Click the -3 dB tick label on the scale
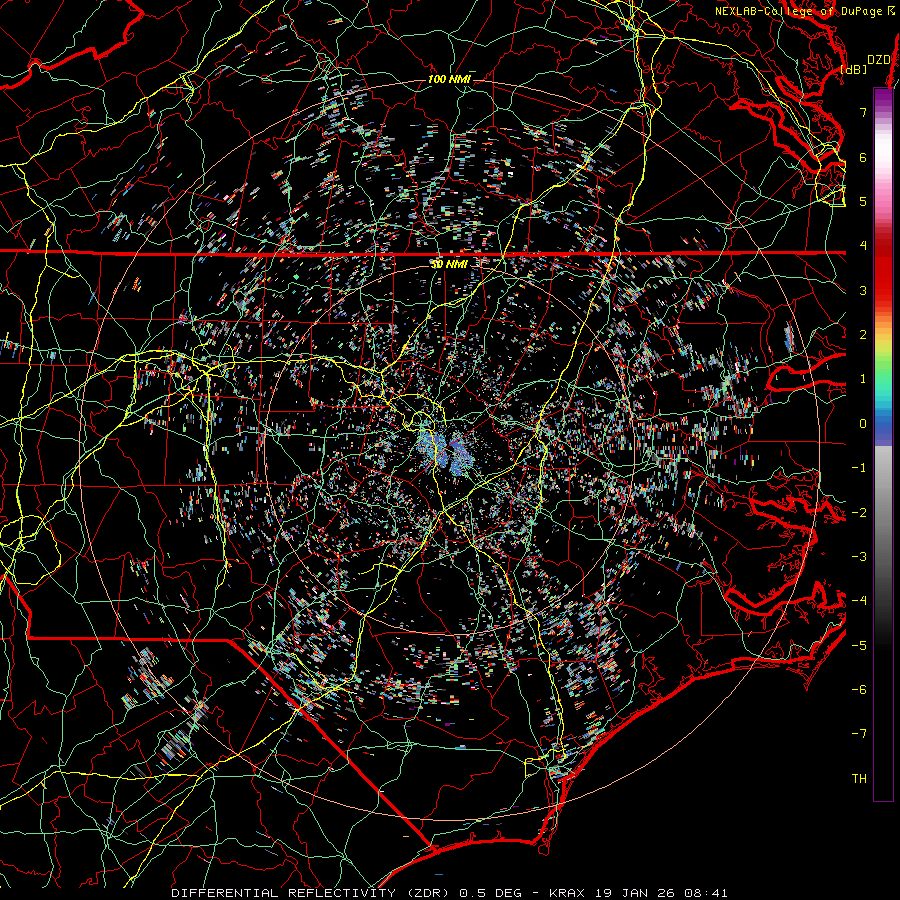This screenshot has width=900, height=900. click(859, 557)
